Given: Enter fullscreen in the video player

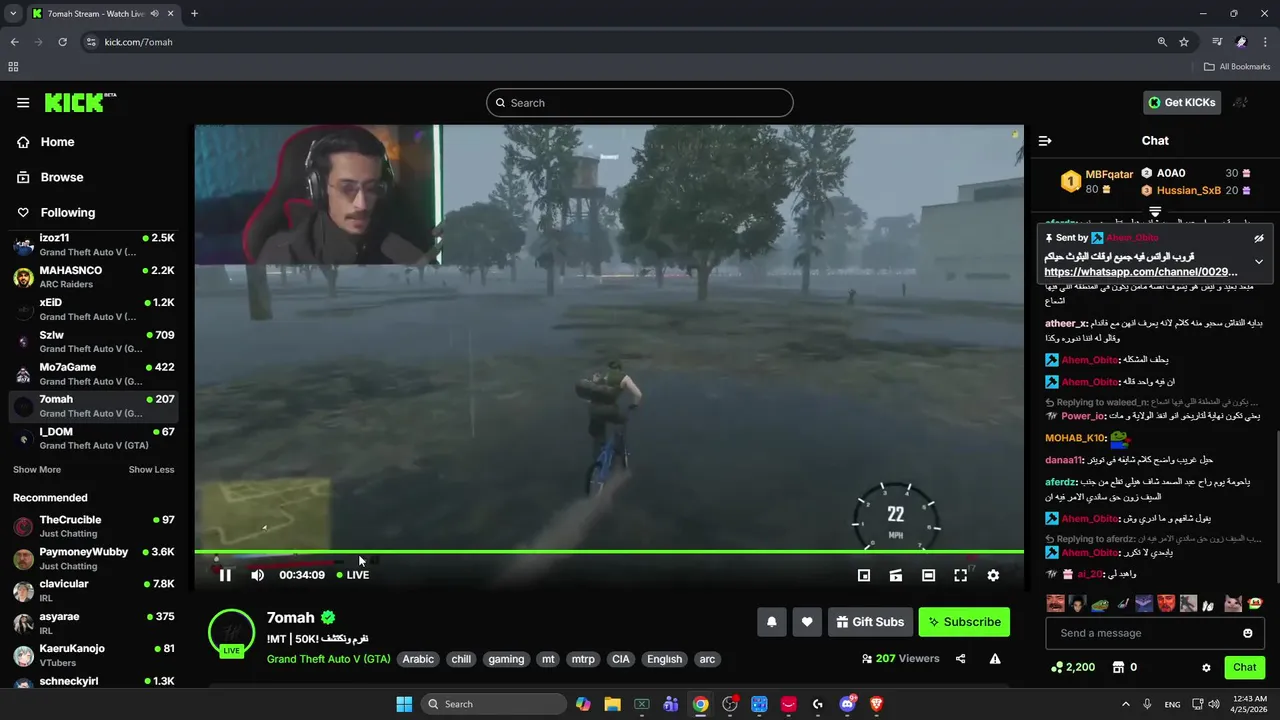Looking at the screenshot, I should pos(960,575).
